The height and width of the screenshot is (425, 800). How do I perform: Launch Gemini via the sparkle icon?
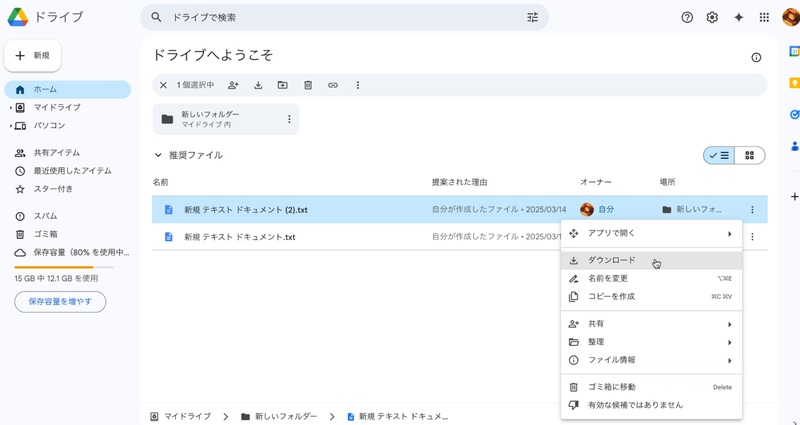click(x=738, y=17)
